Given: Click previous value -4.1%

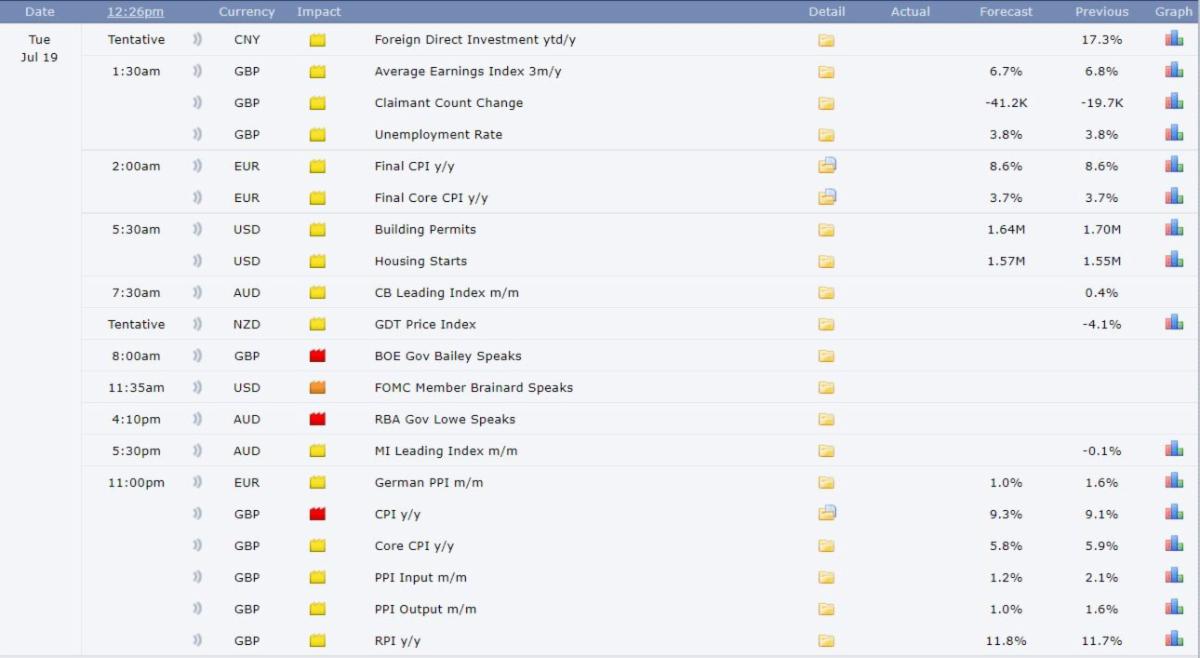Looking at the screenshot, I should click(1102, 325).
